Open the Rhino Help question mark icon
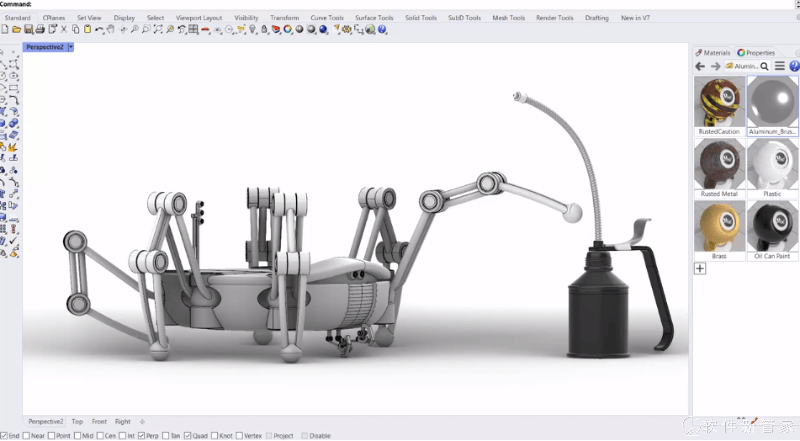Image resolution: width=800 pixels, height=441 pixels. click(794, 66)
